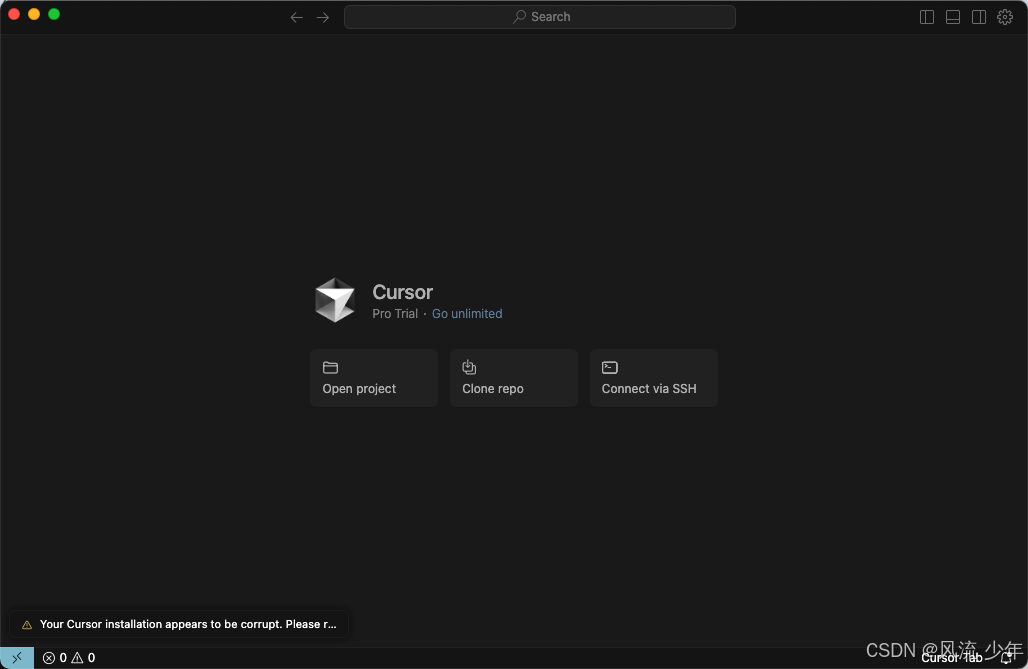Click the Clone repo button
The image size is (1028, 669).
click(513, 378)
